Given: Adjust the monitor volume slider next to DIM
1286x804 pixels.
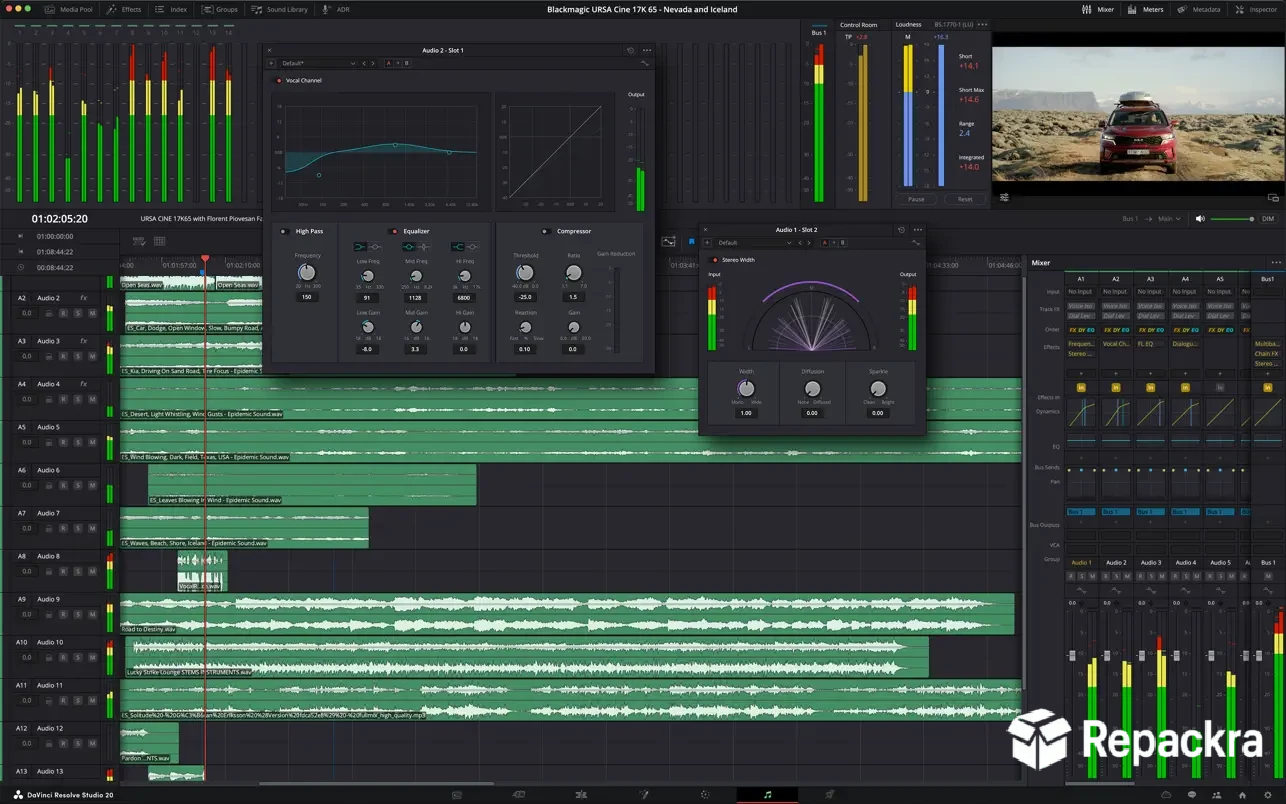Looking at the screenshot, I should pos(1232,219).
